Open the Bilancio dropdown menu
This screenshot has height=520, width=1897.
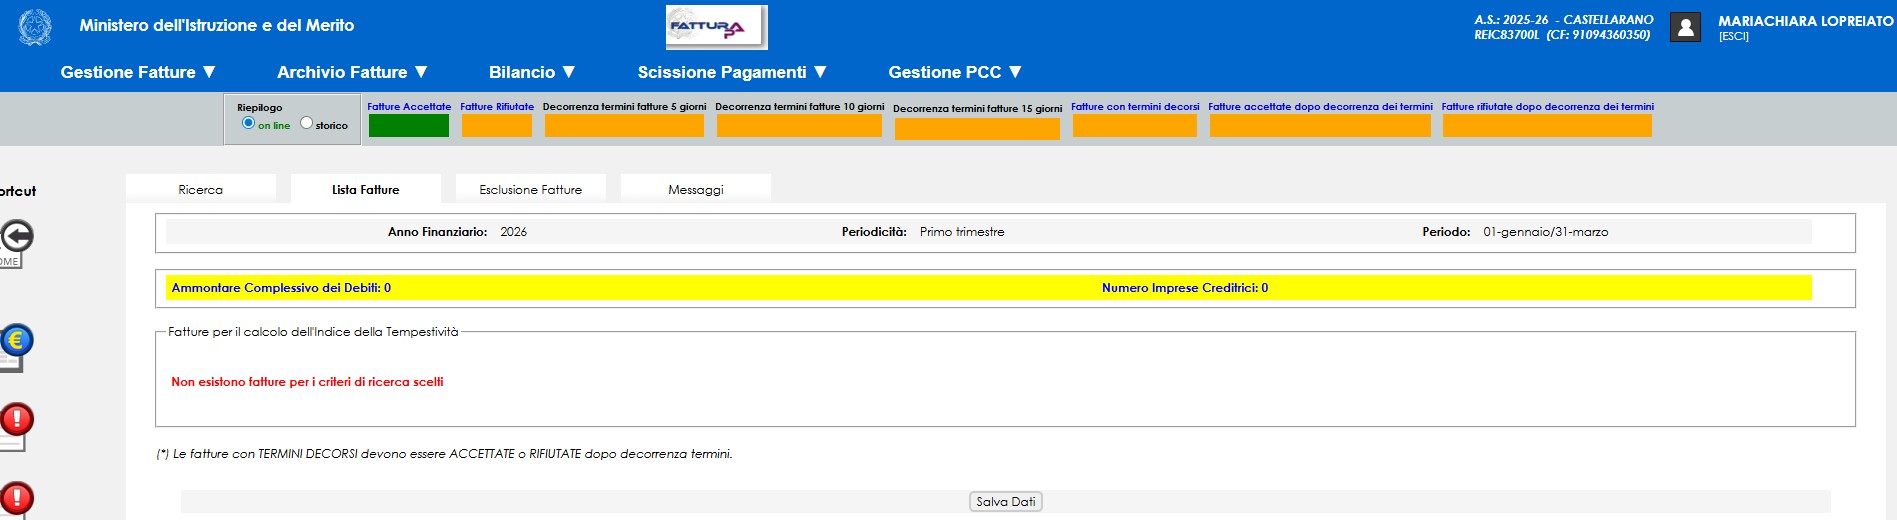pyautogui.click(x=532, y=72)
